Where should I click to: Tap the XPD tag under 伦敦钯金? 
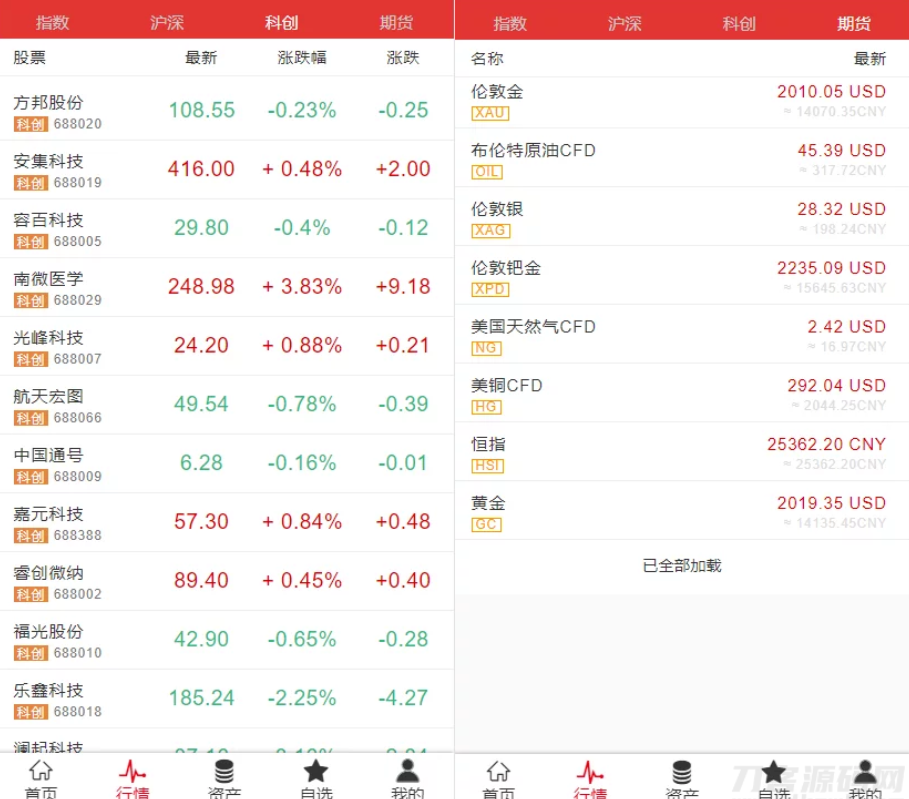coord(490,289)
